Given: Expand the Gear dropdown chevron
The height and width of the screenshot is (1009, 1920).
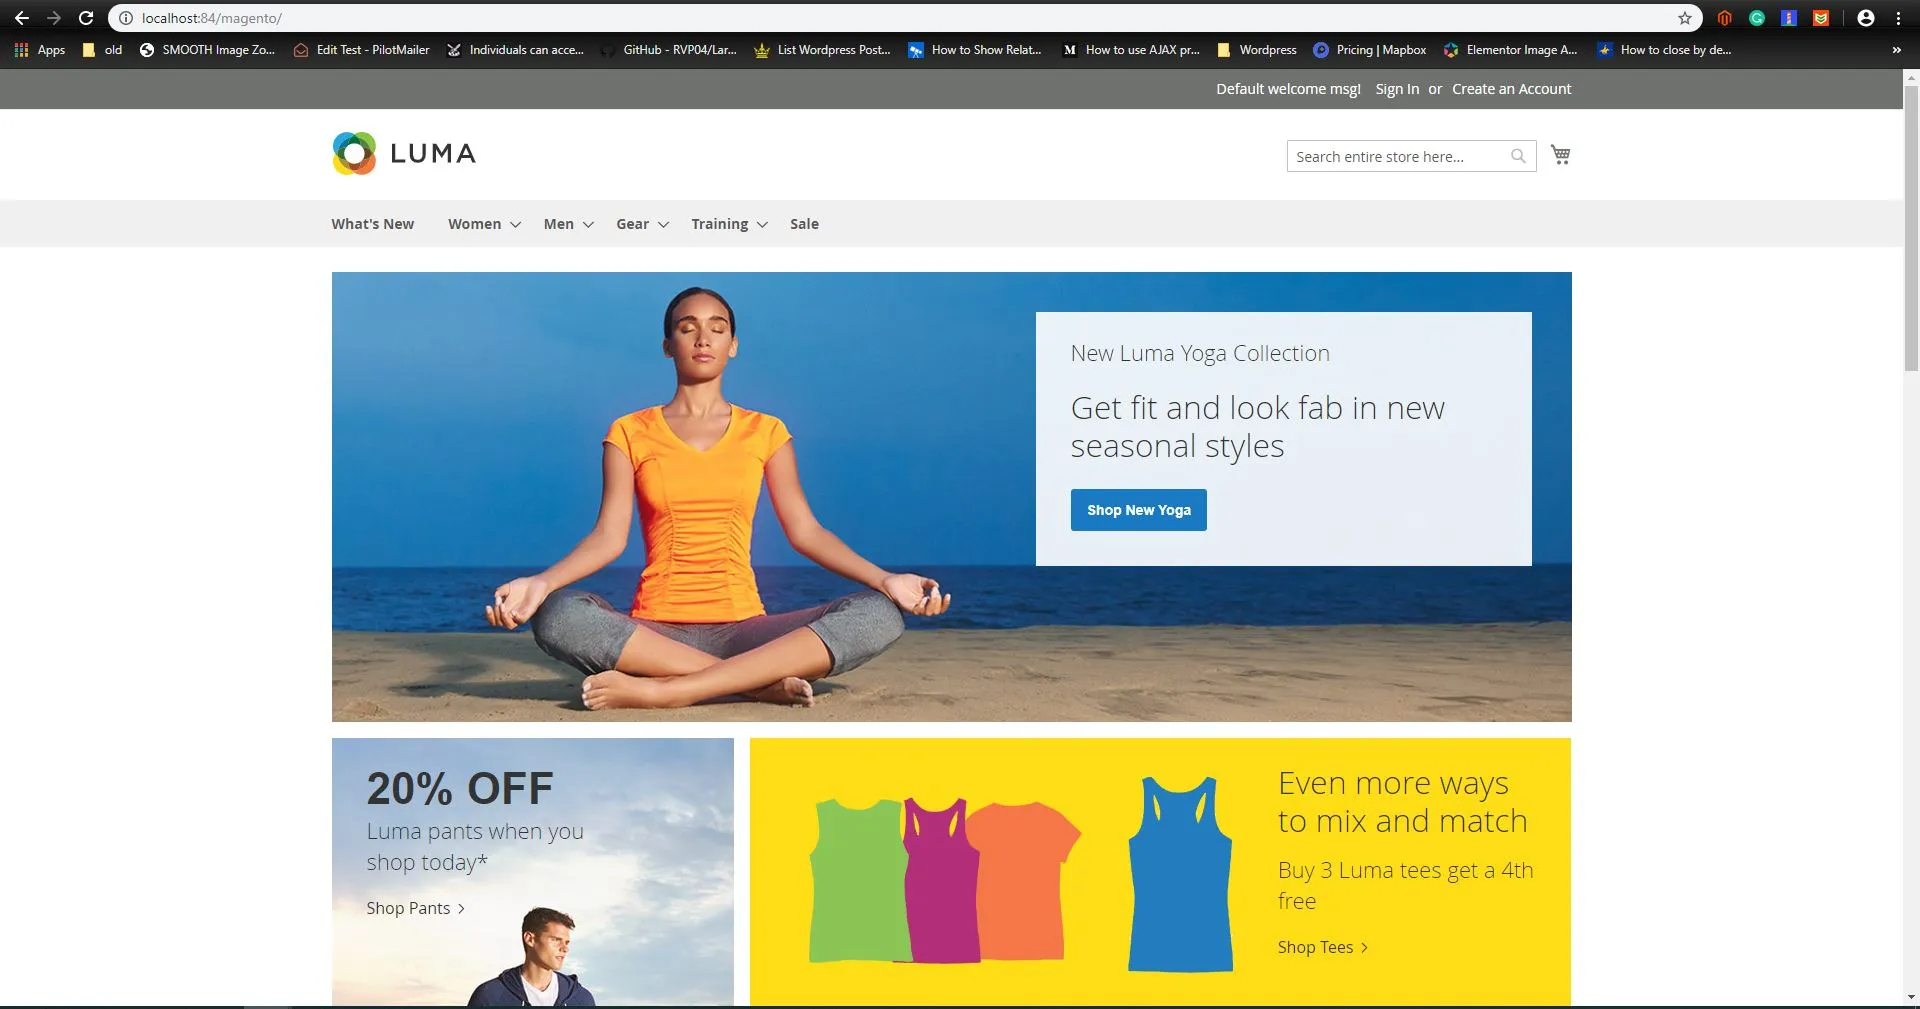Looking at the screenshot, I should point(663,225).
